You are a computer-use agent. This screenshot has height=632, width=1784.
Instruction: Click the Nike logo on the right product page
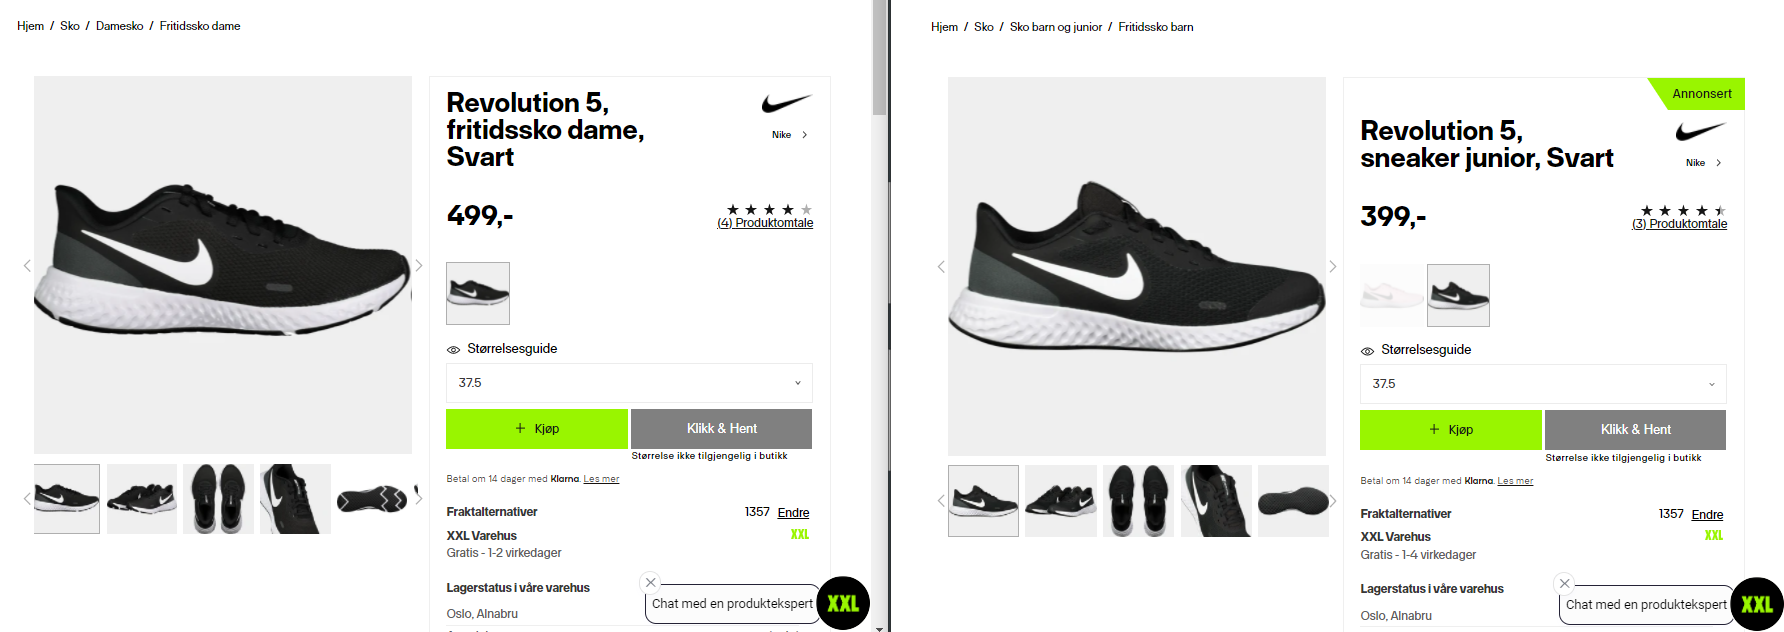coord(1700,131)
